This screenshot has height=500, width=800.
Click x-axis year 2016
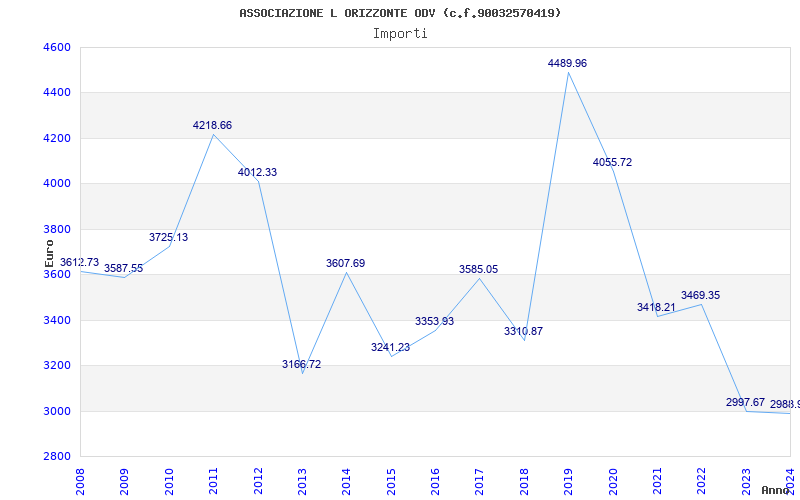435,482
